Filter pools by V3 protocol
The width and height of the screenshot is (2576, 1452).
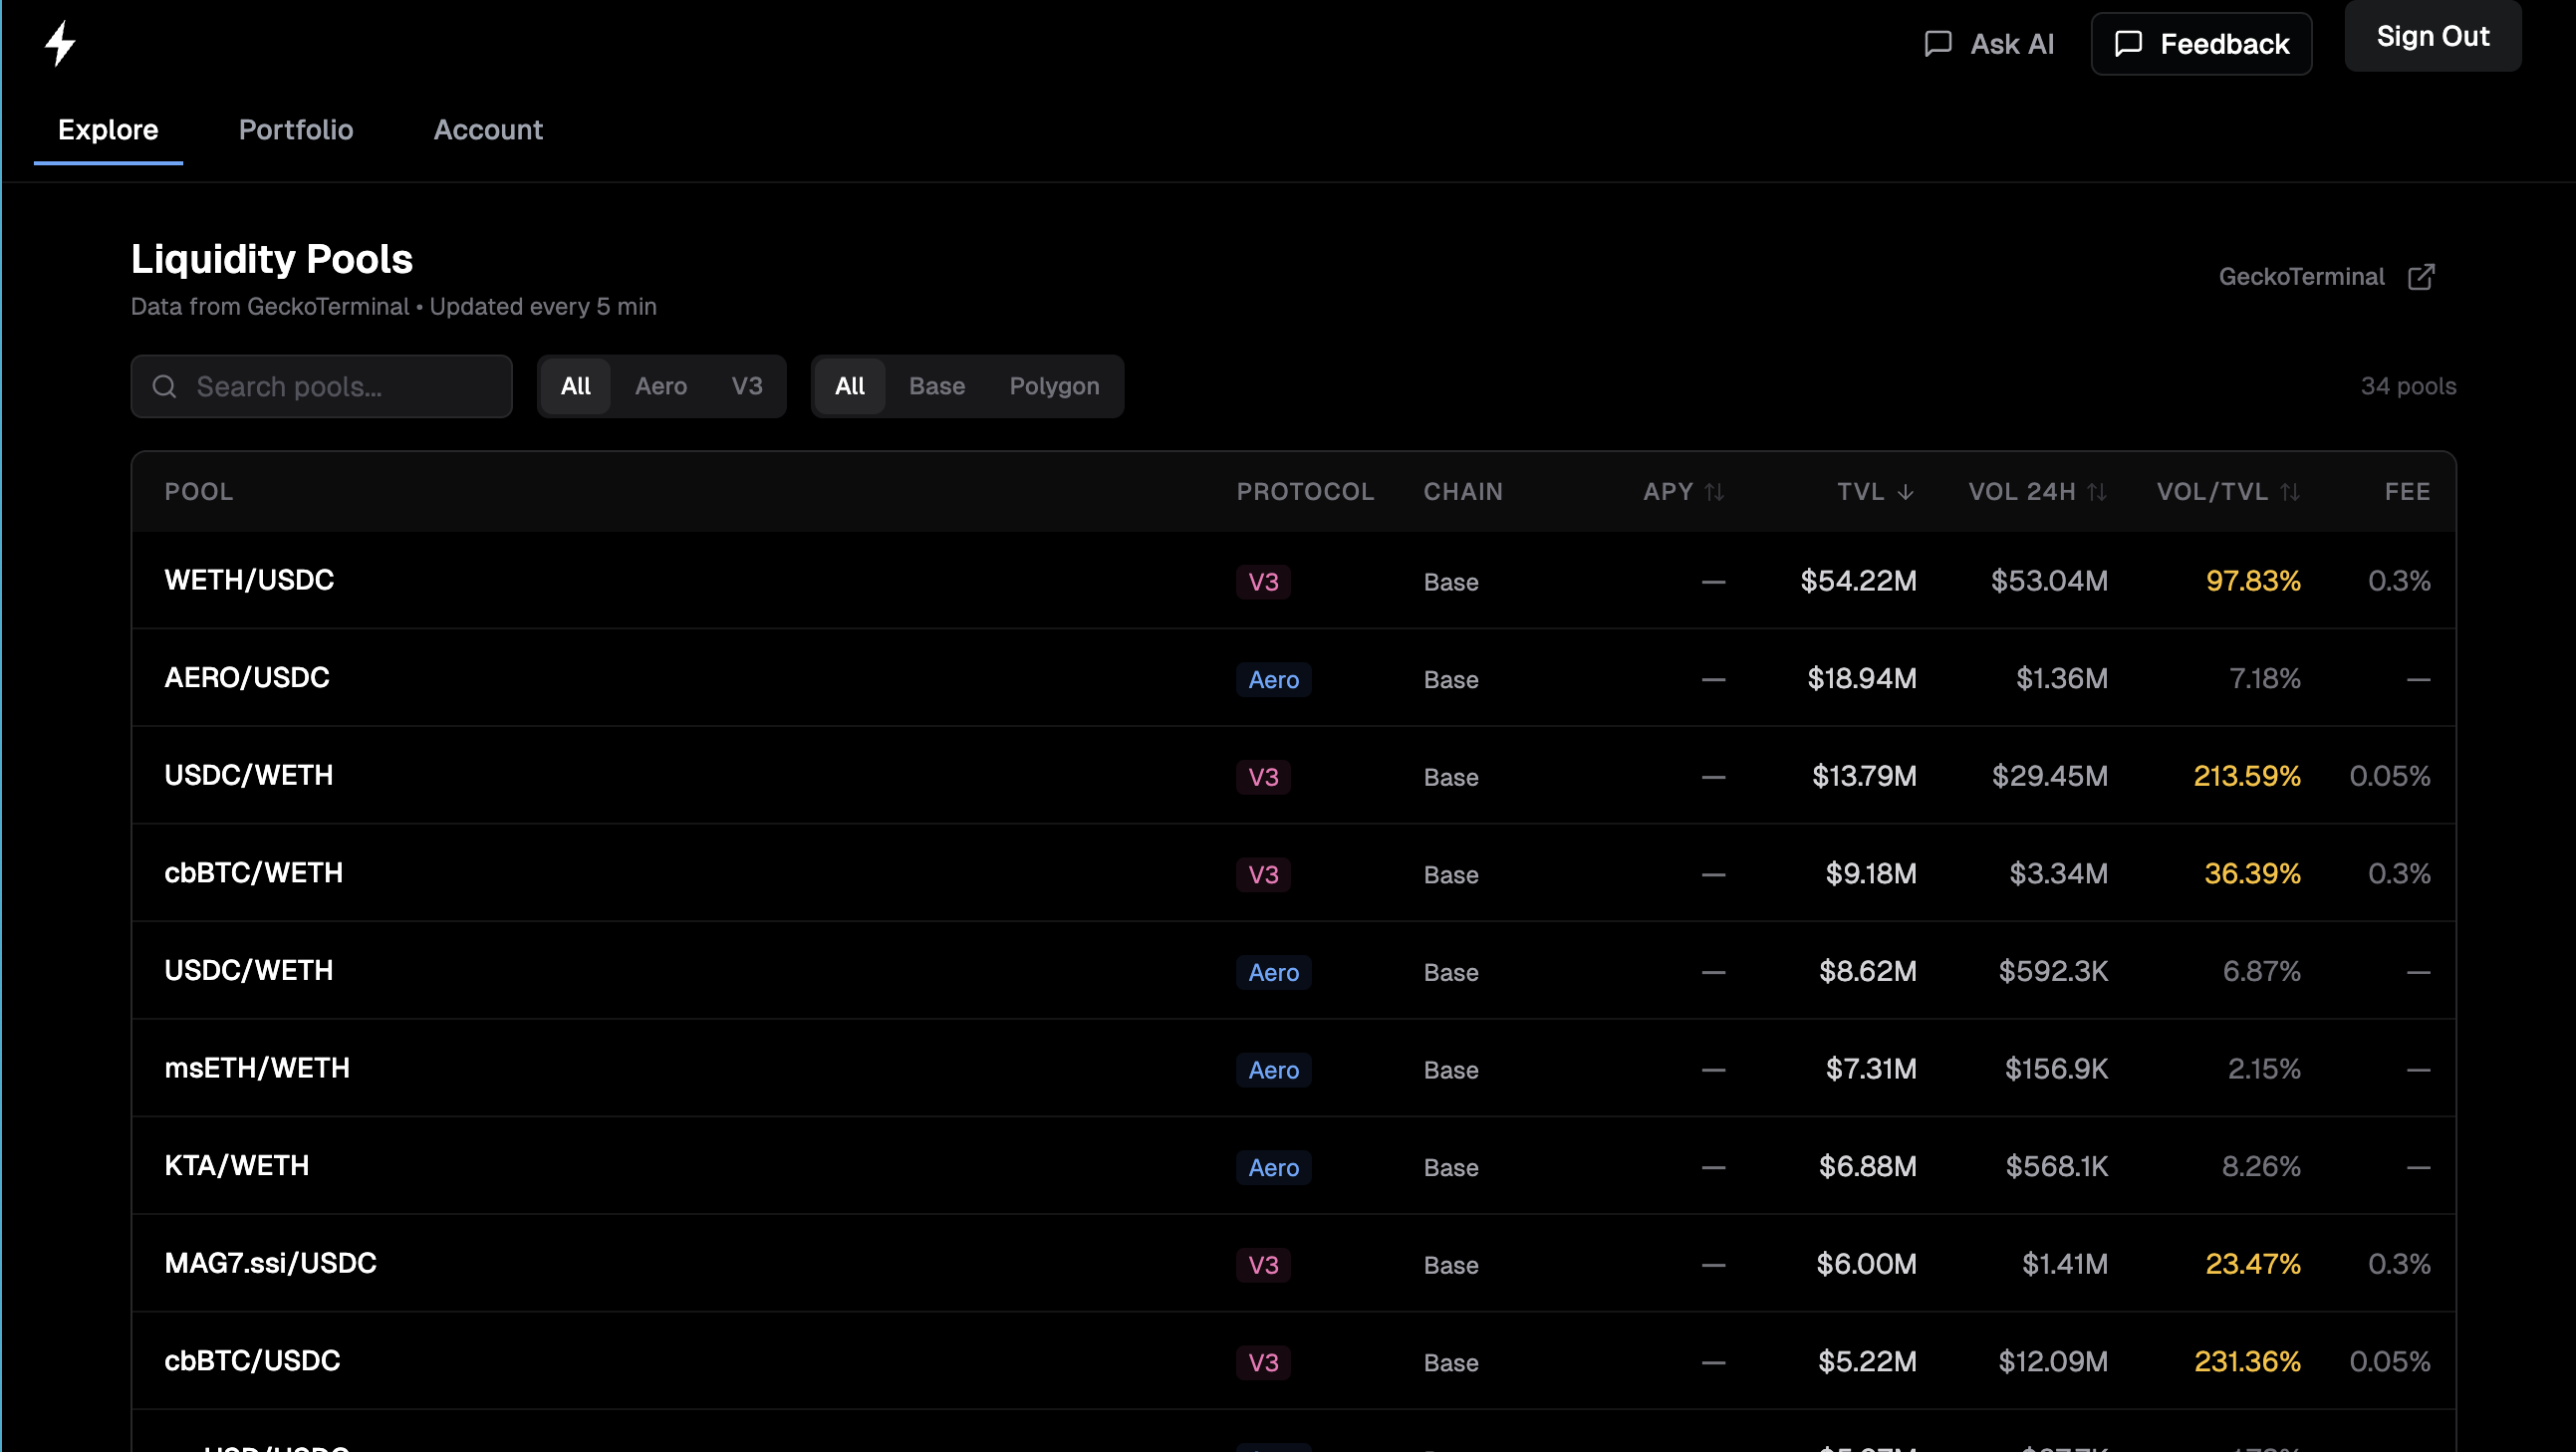tap(746, 386)
